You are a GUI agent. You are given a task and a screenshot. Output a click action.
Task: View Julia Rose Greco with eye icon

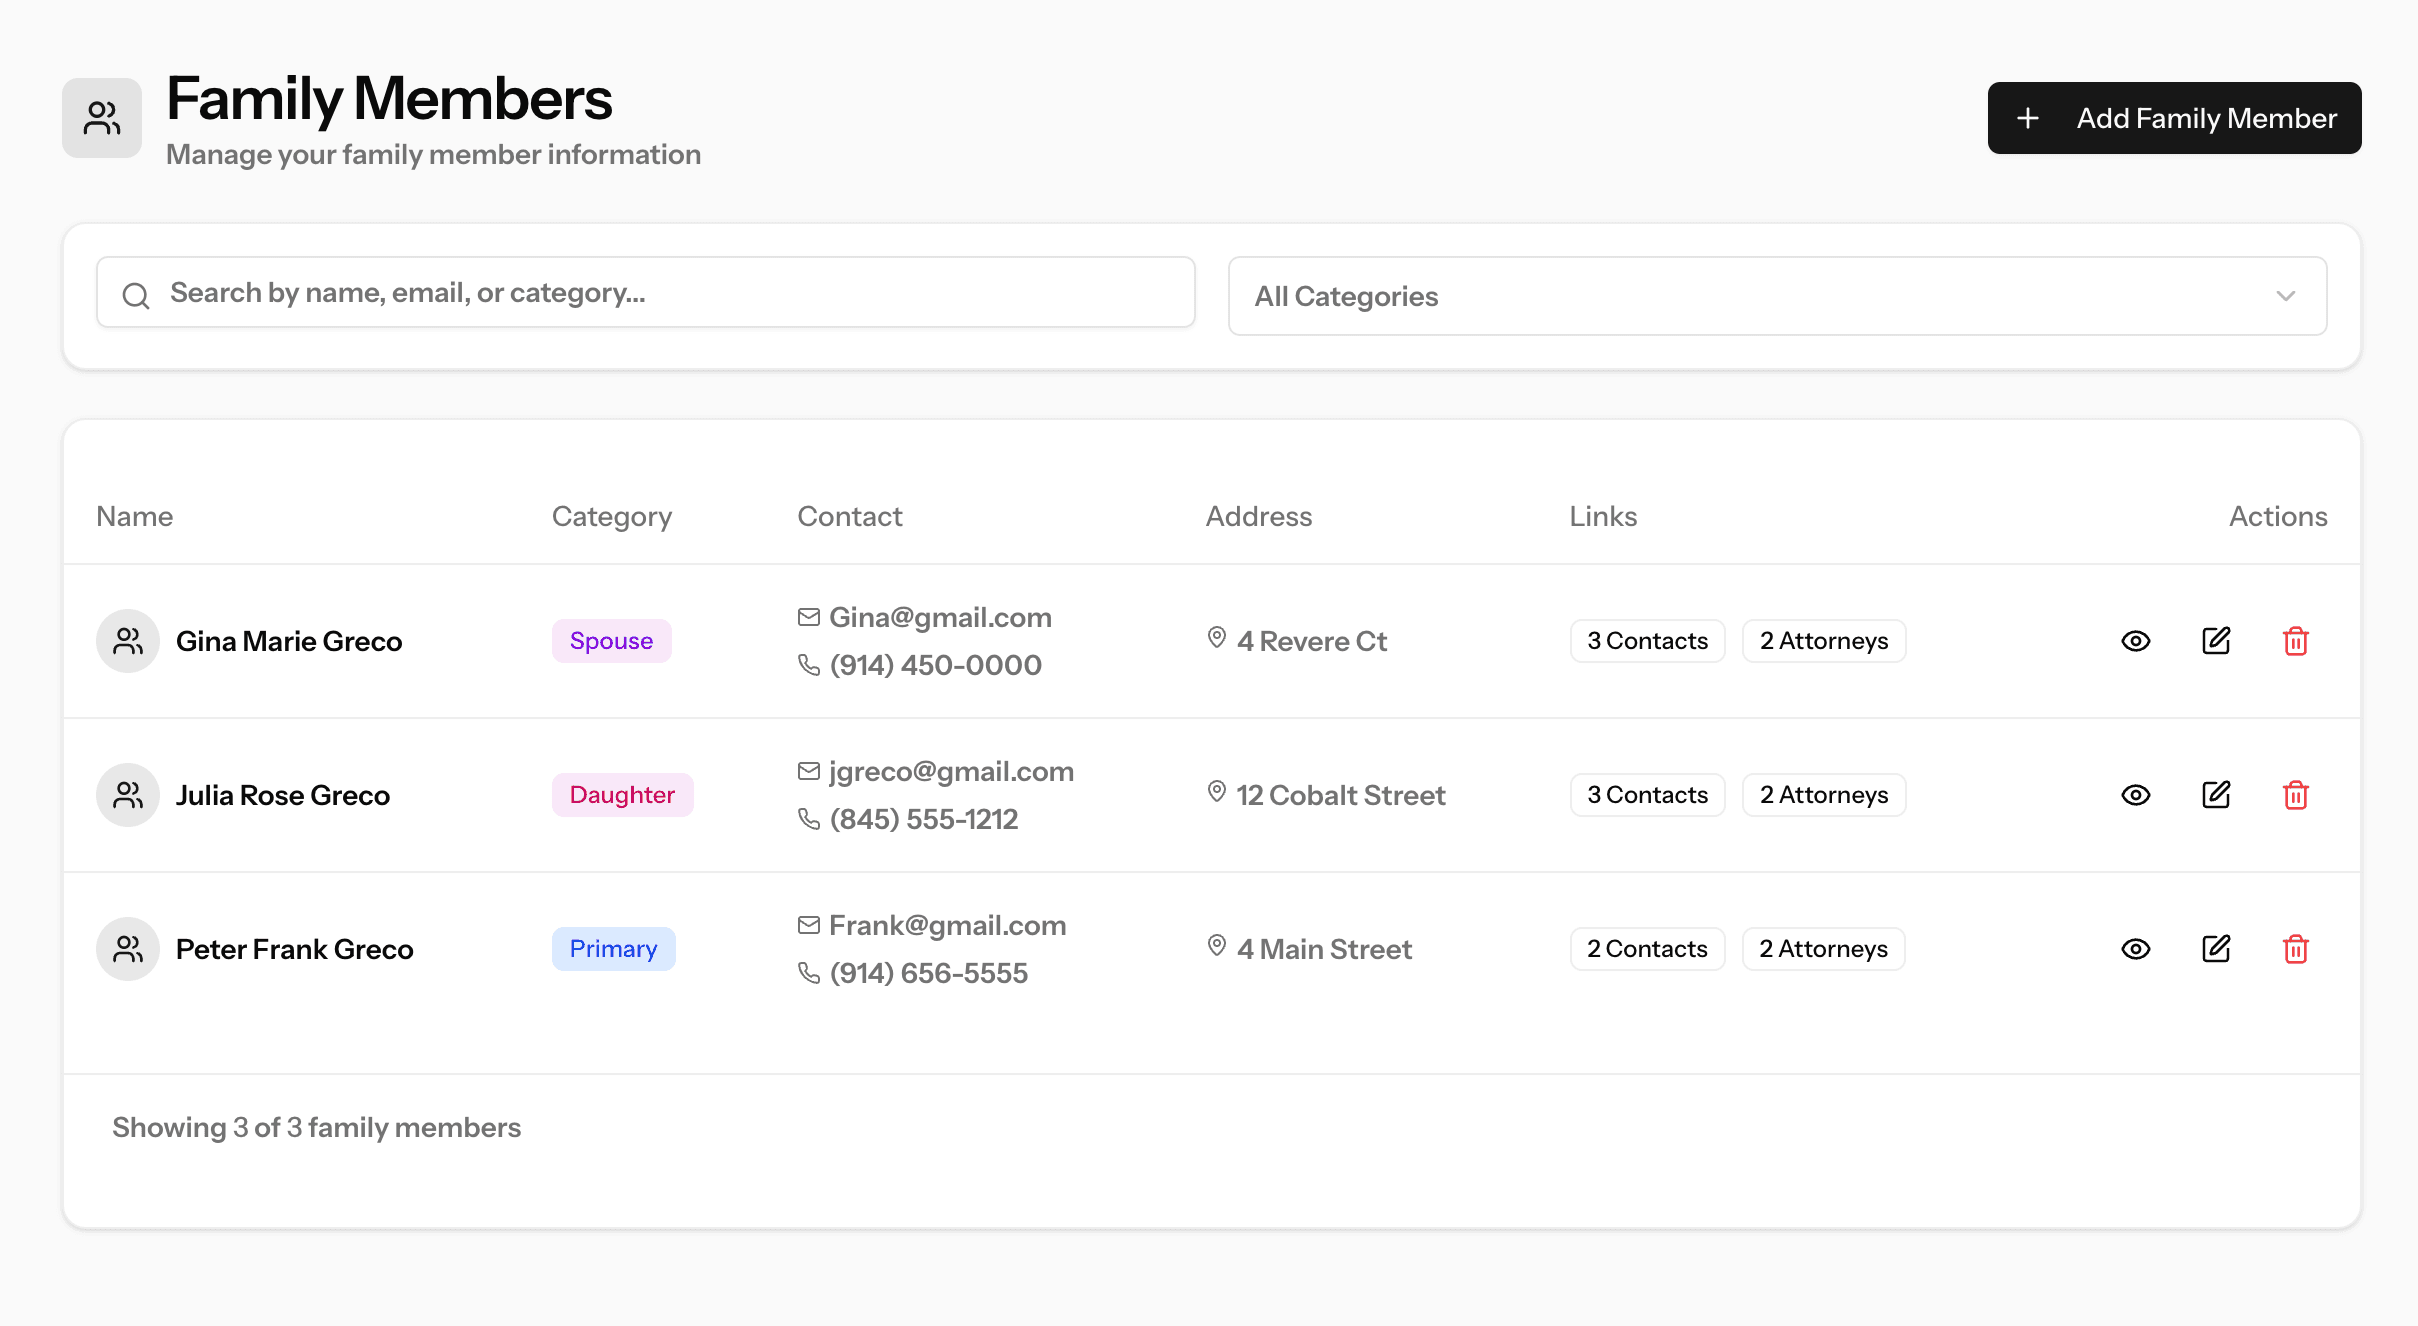point(2135,795)
